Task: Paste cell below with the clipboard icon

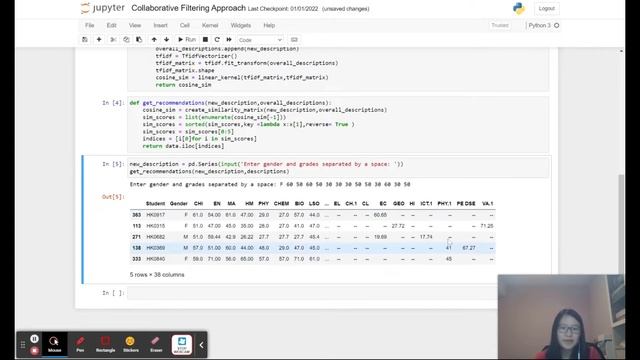Action: pyautogui.click(x=139, y=40)
